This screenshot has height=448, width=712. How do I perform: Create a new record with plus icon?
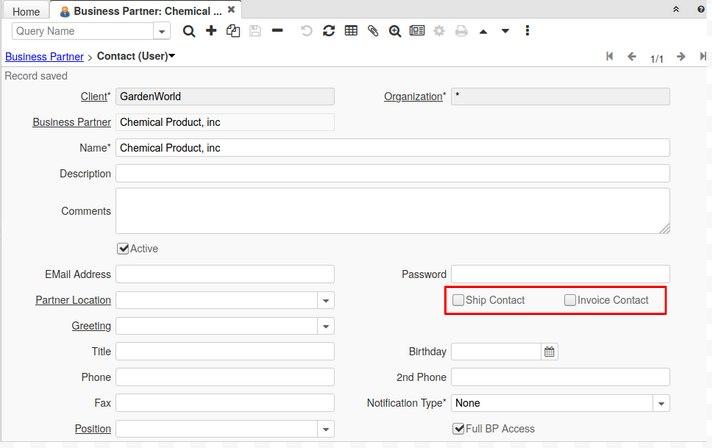coord(211,31)
